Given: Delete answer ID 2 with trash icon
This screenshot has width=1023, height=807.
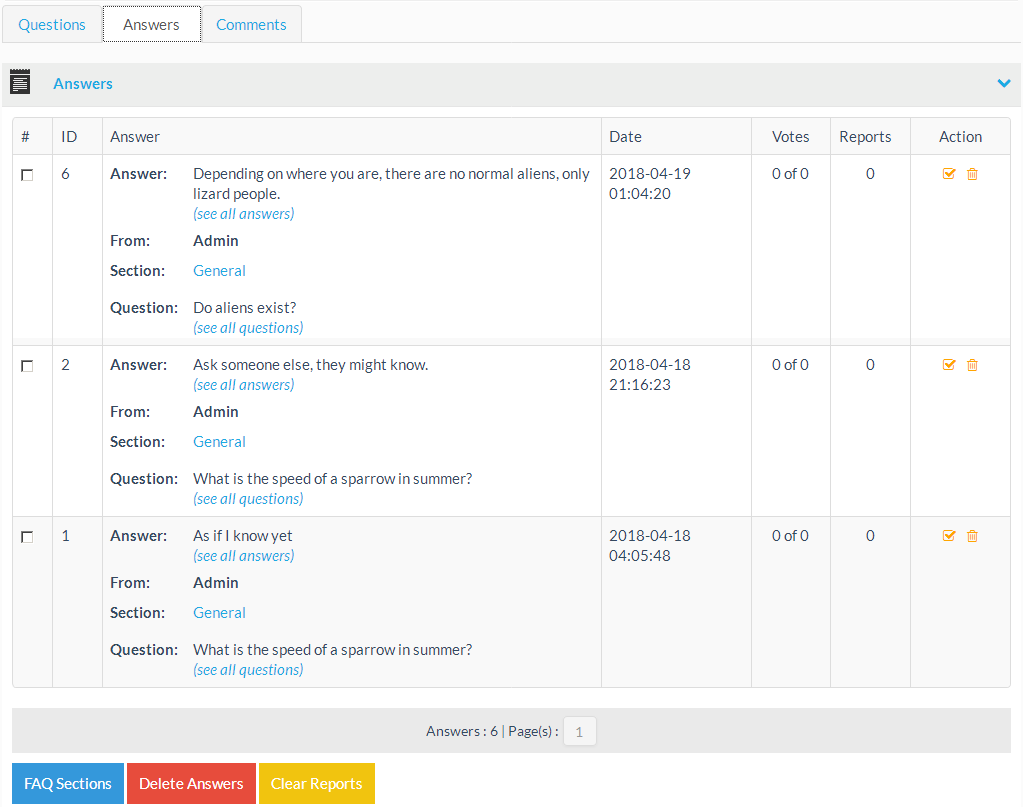Looking at the screenshot, I should [972, 365].
